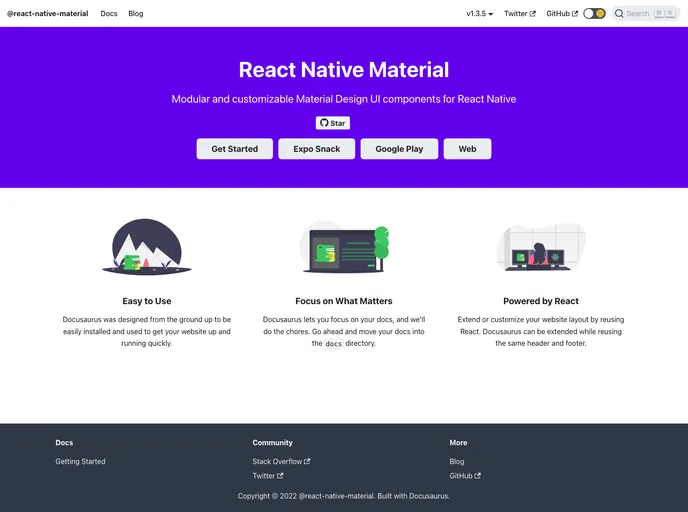The image size is (688, 512).
Task: Click the tagline about Material Design UI components
Action: pos(344,99)
